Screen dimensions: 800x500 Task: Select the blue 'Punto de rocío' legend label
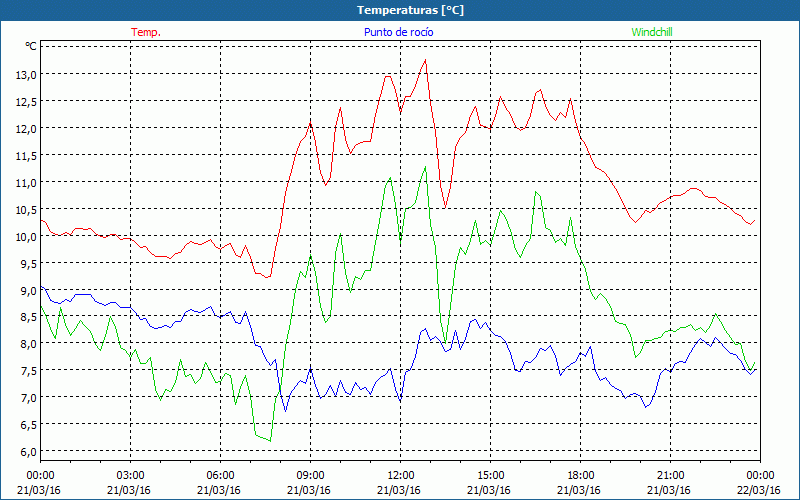coord(398,32)
